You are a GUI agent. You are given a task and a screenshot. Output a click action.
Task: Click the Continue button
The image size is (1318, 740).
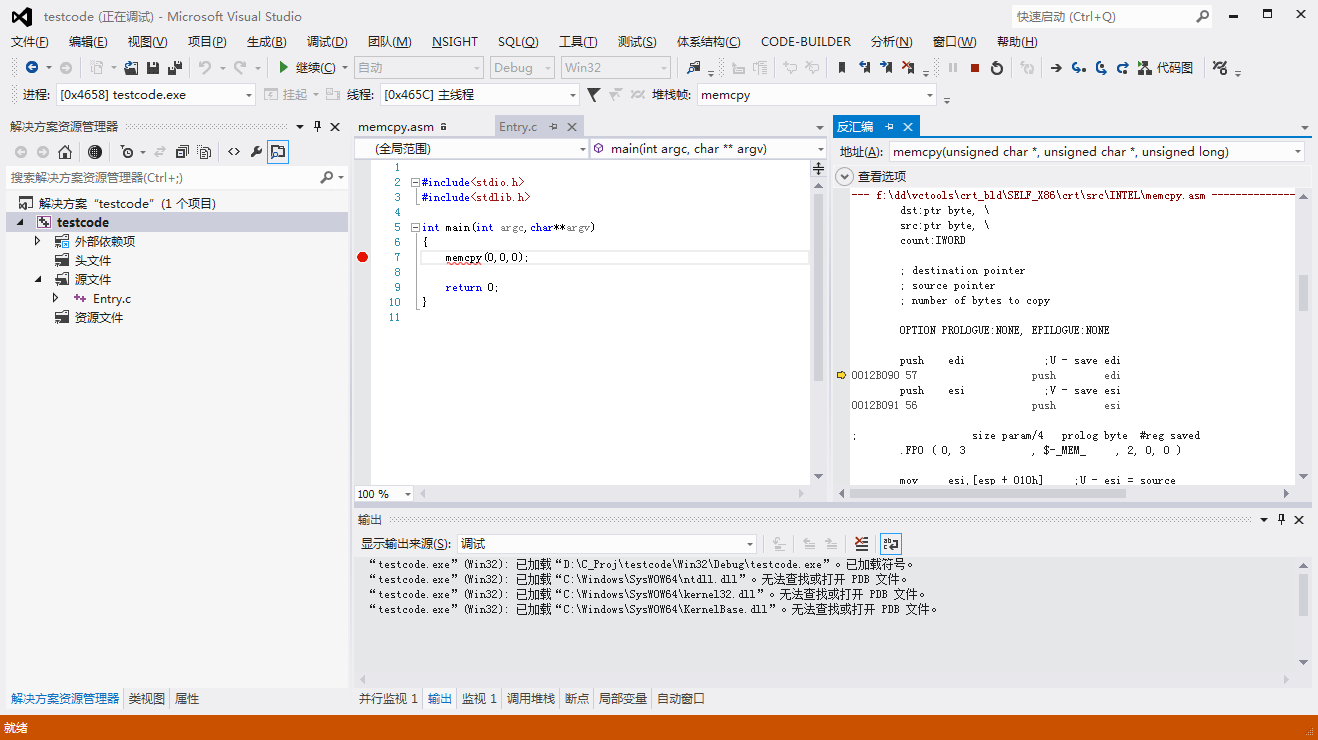pos(308,67)
